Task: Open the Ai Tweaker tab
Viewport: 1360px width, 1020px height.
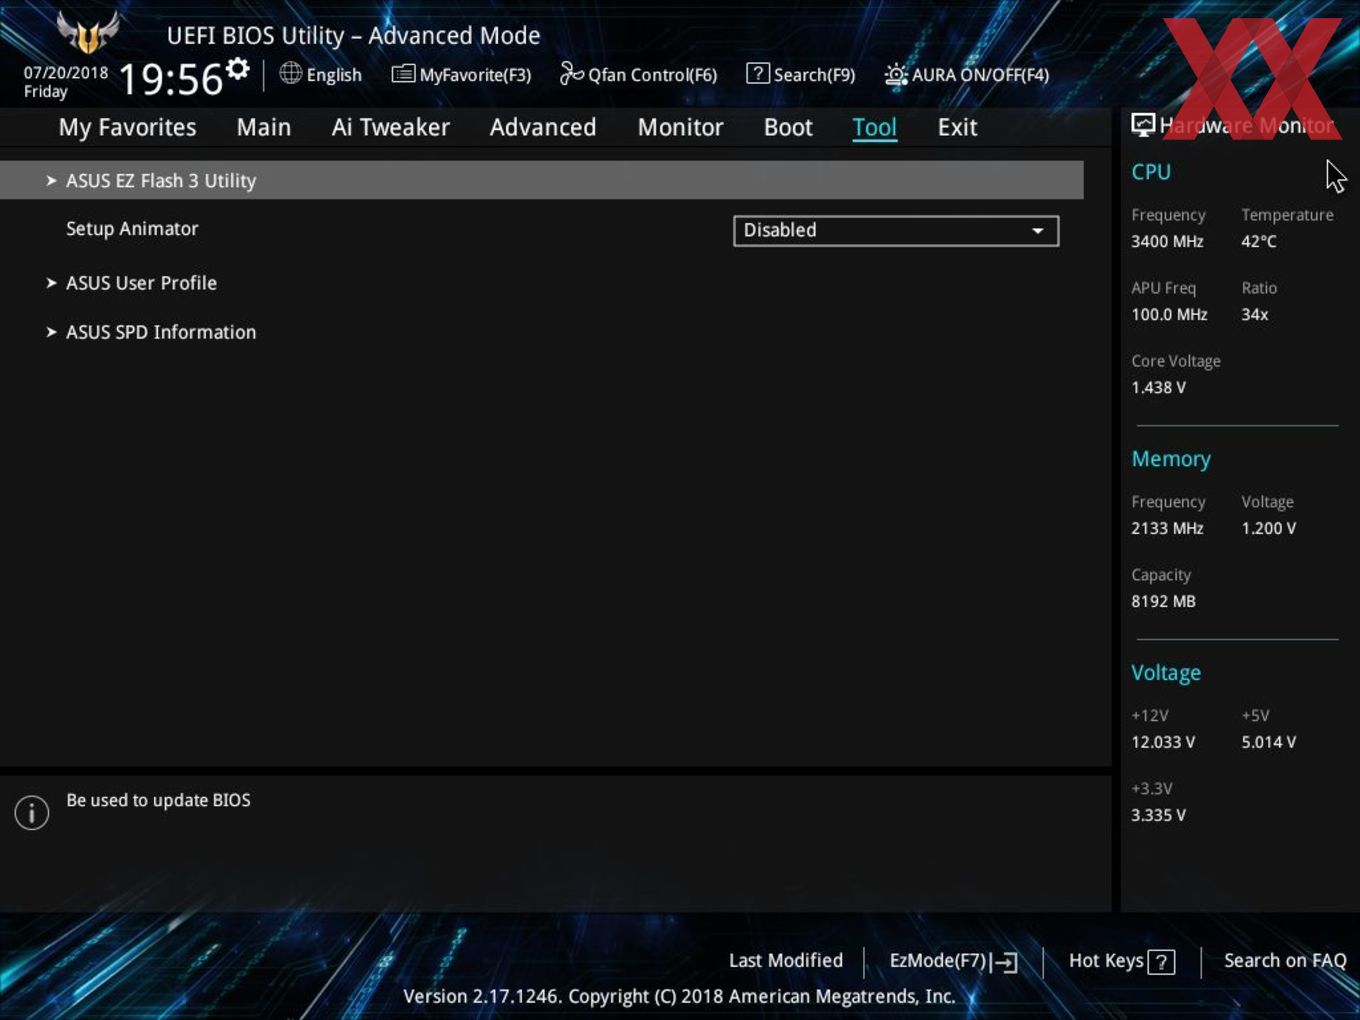Action: pyautogui.click(x=391, y=128)
